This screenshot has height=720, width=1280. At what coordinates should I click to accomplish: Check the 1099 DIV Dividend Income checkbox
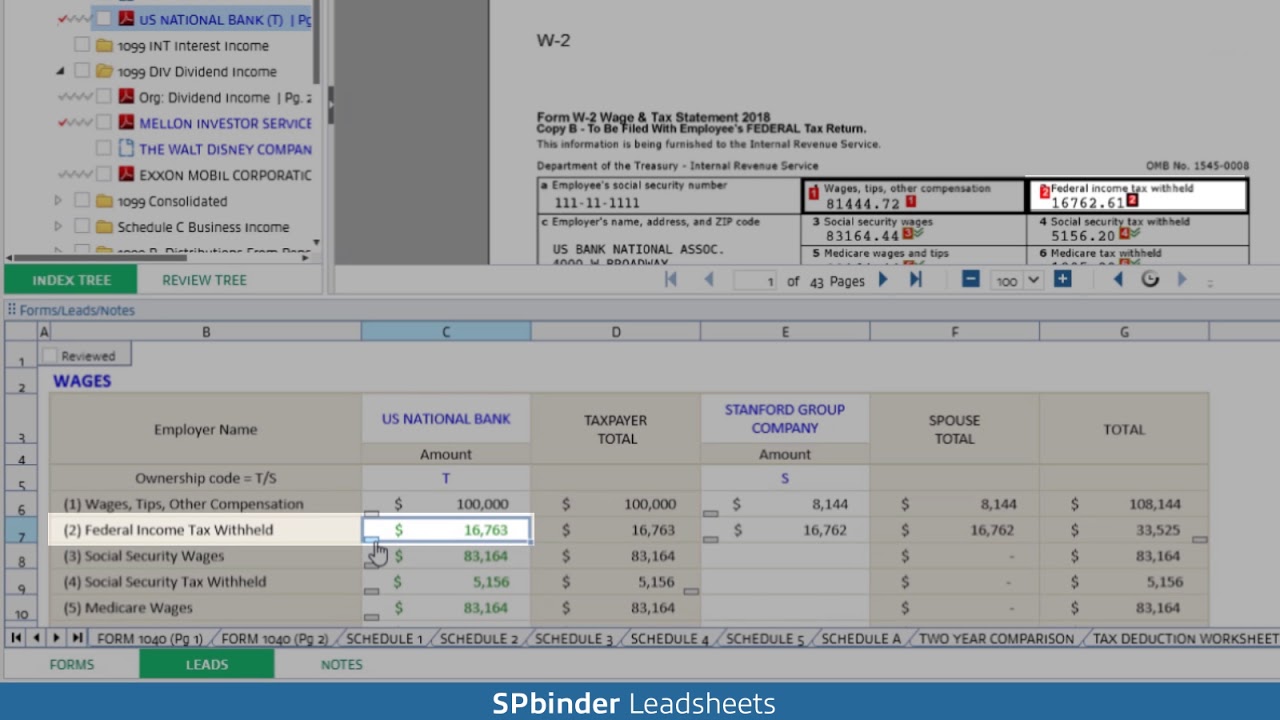tap(82, 71)
